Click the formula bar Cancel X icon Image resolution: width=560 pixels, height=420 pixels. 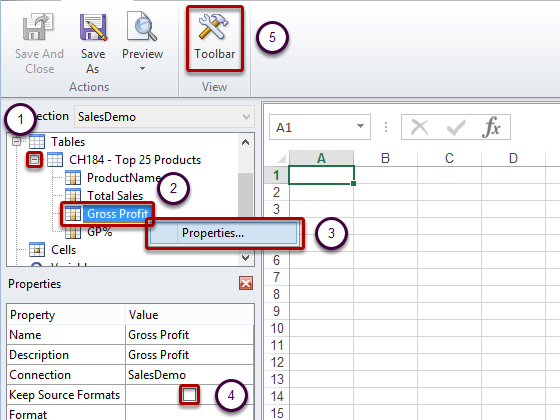tap(420, 127)
